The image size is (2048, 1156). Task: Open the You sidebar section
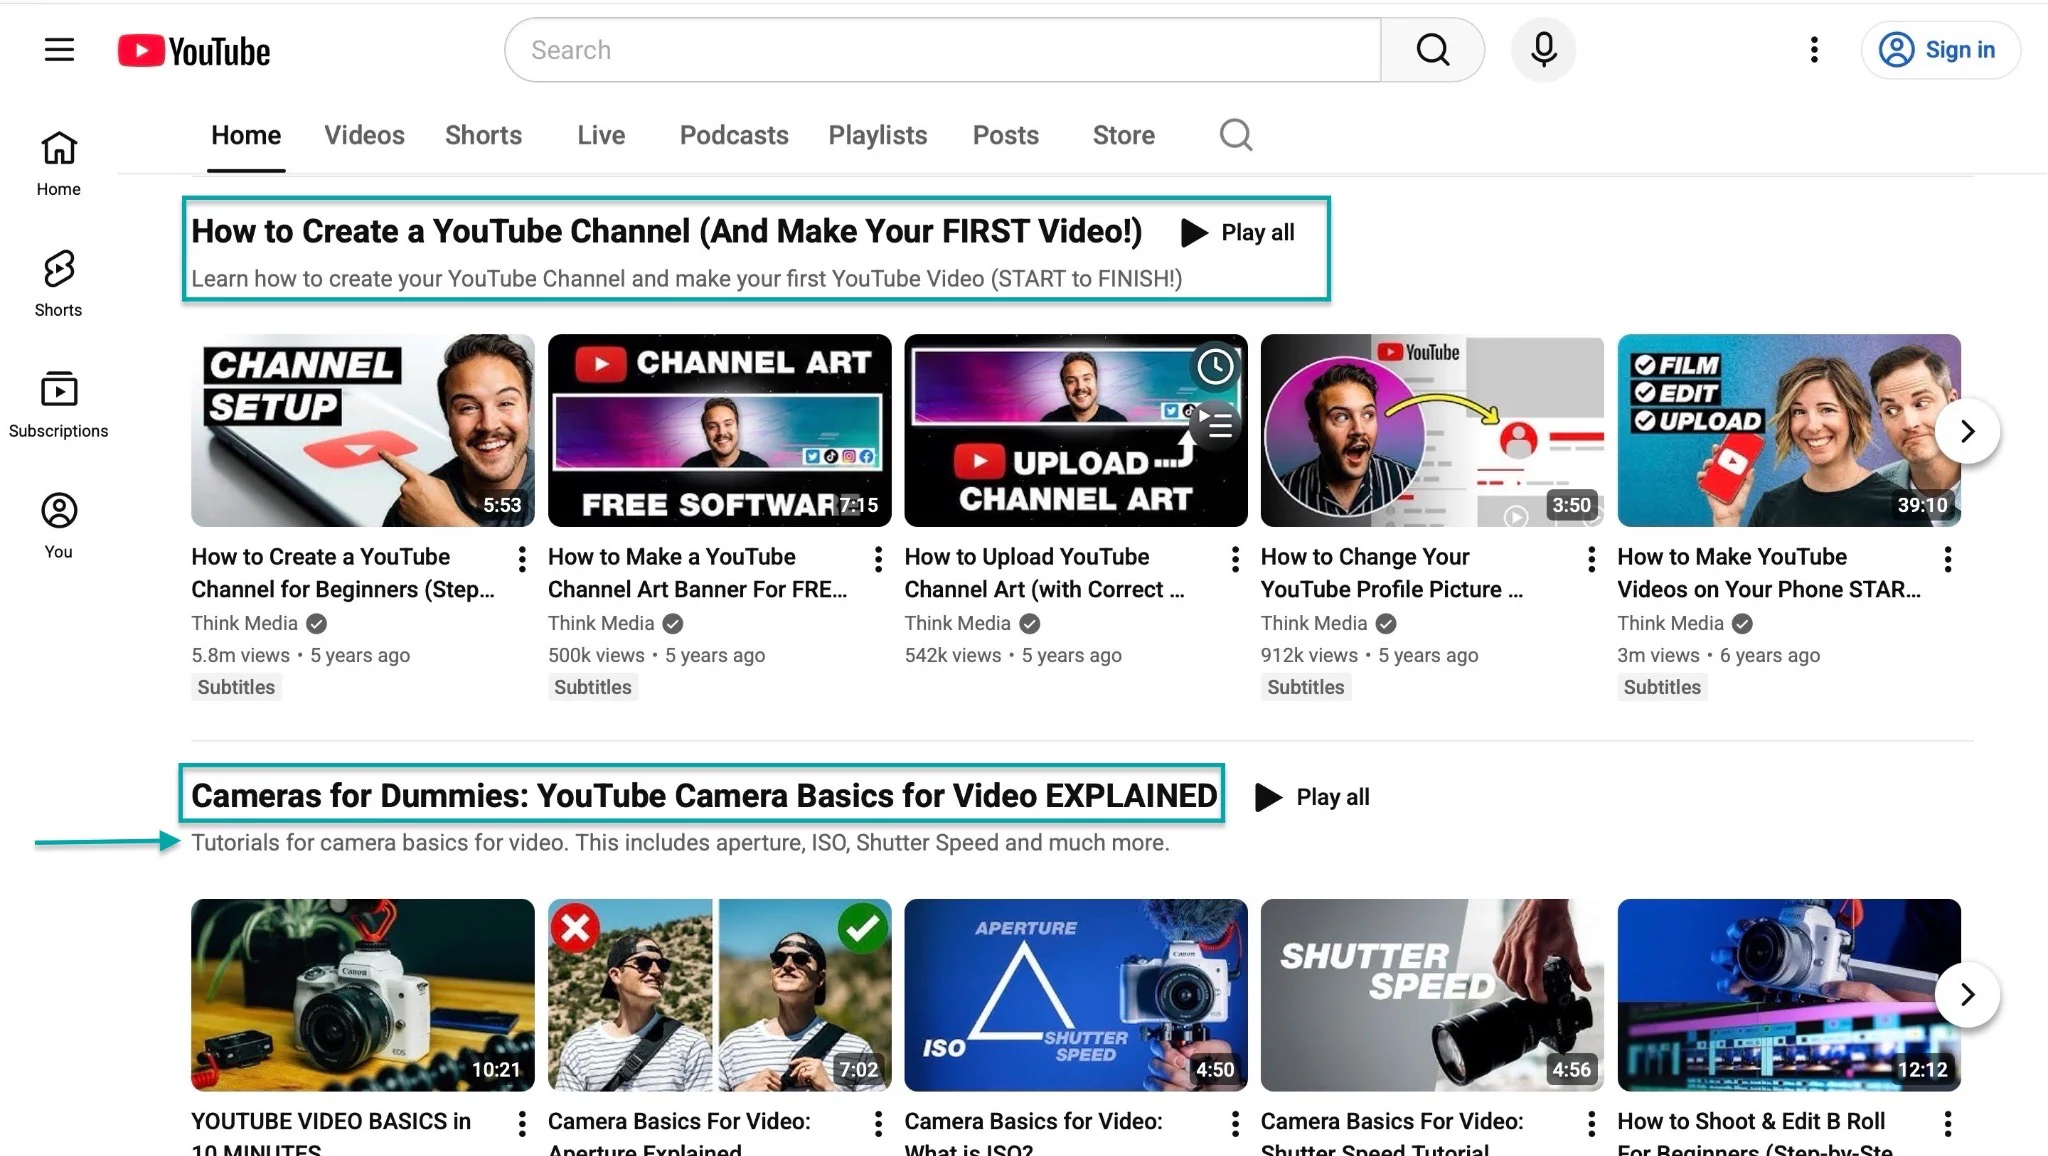coord(59,527)
